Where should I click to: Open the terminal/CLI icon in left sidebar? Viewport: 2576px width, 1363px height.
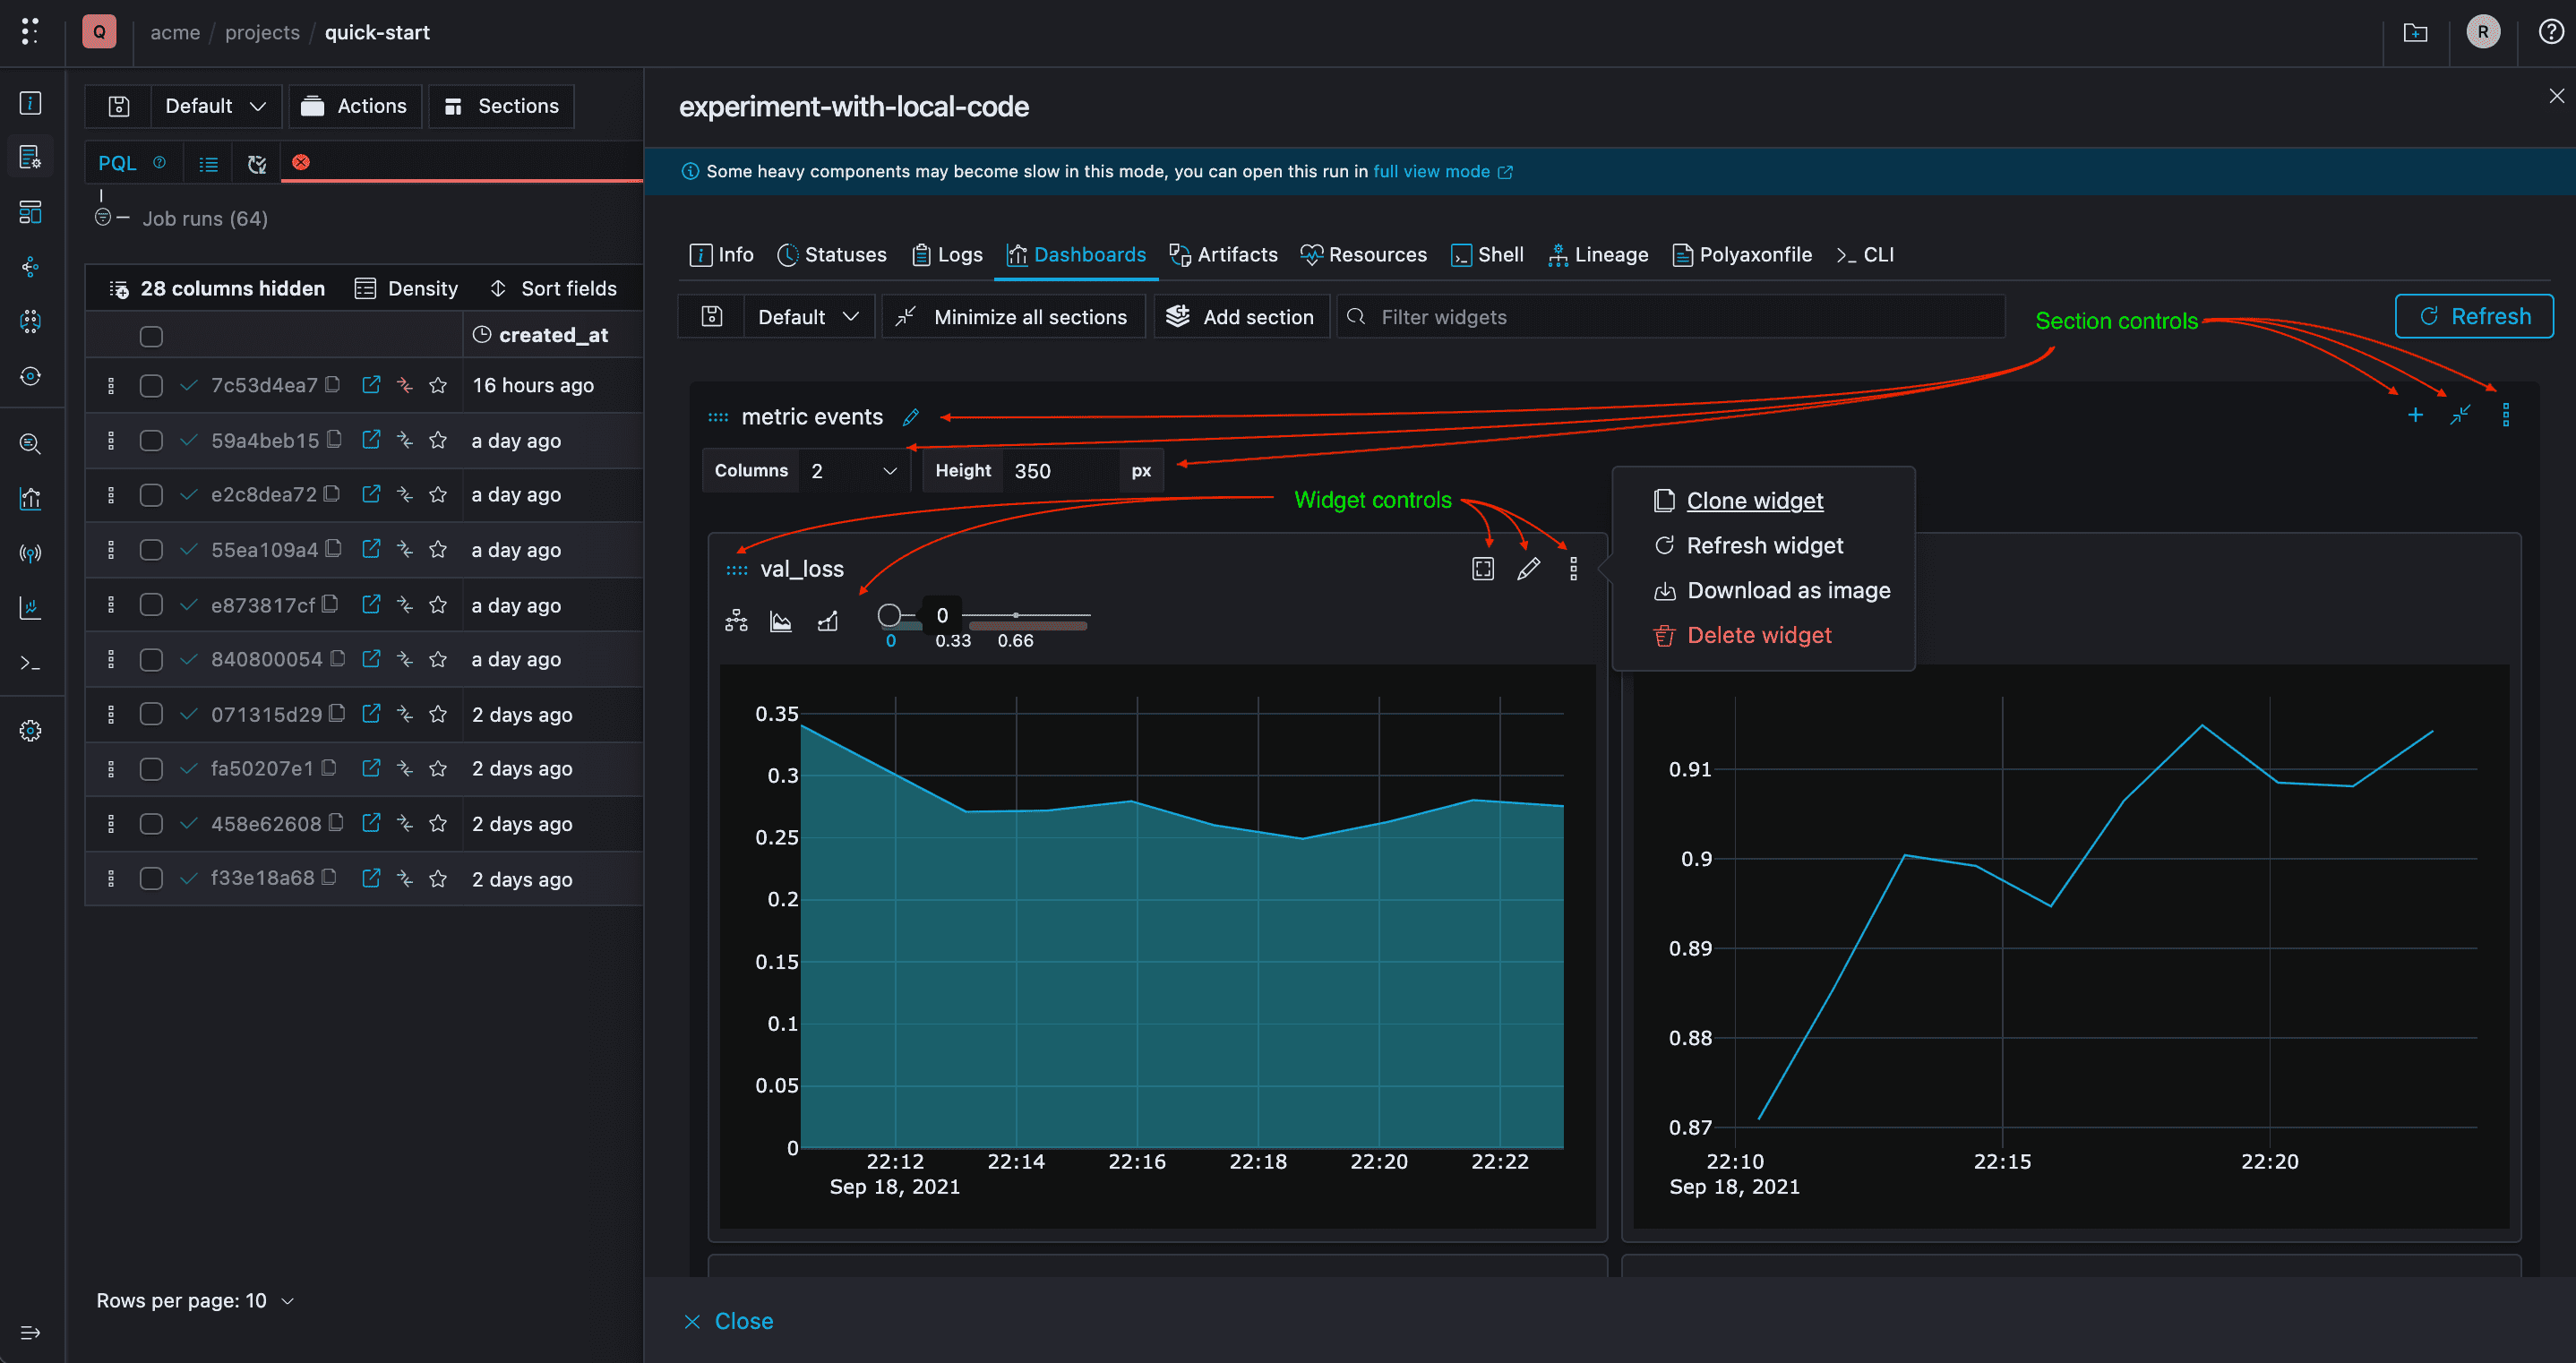[x=30, y=662]
